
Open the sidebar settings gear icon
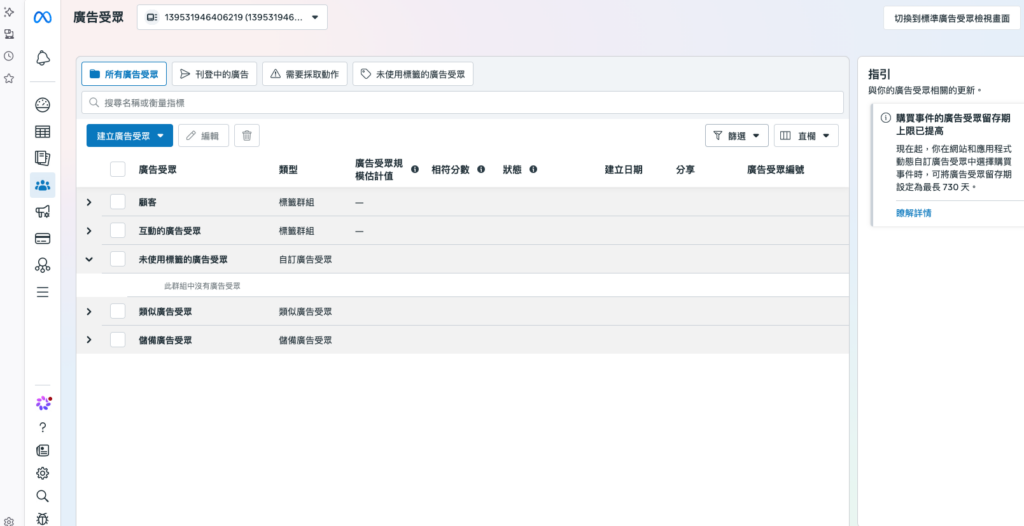(x=42, y=473)
